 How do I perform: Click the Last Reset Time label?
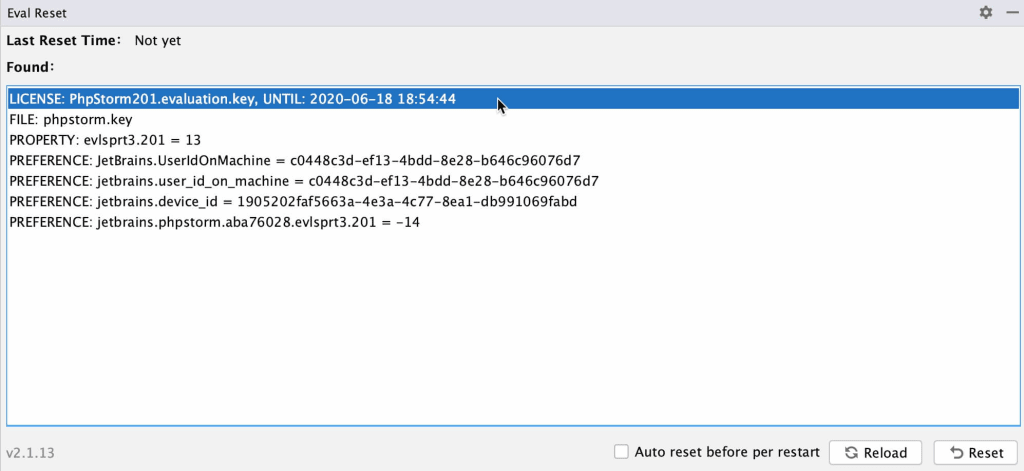coord(64,41)
